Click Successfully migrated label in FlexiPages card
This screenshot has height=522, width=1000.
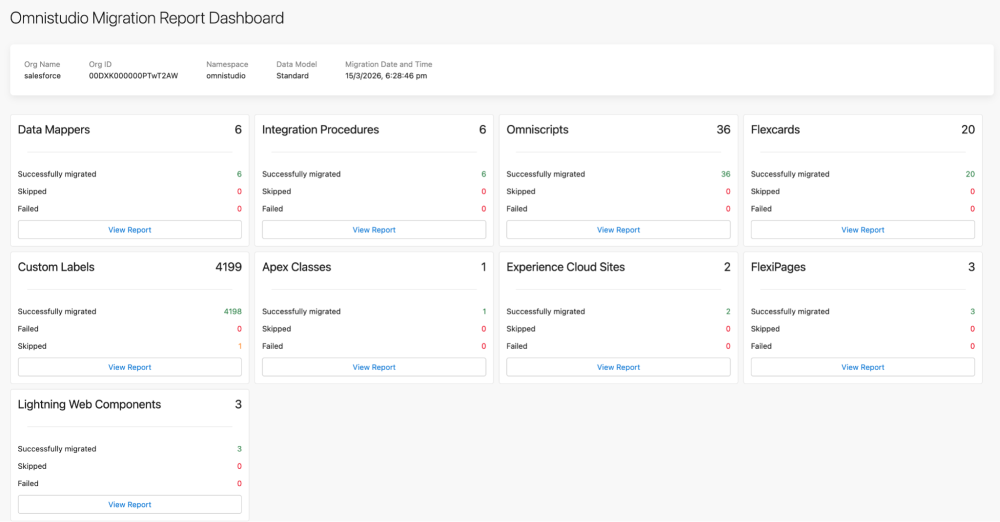click(x=790, y=311)
